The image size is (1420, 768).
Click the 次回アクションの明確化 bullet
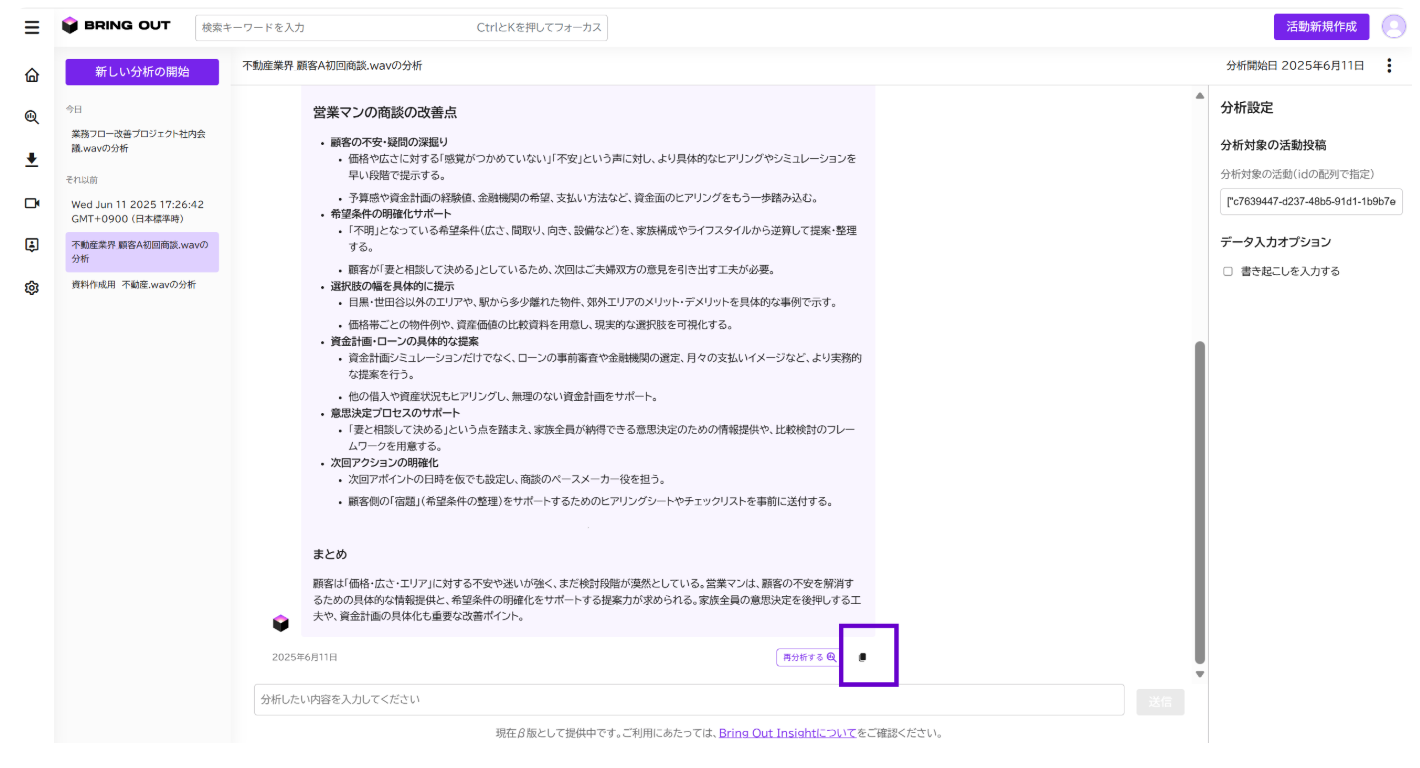[x=385, y=463]
